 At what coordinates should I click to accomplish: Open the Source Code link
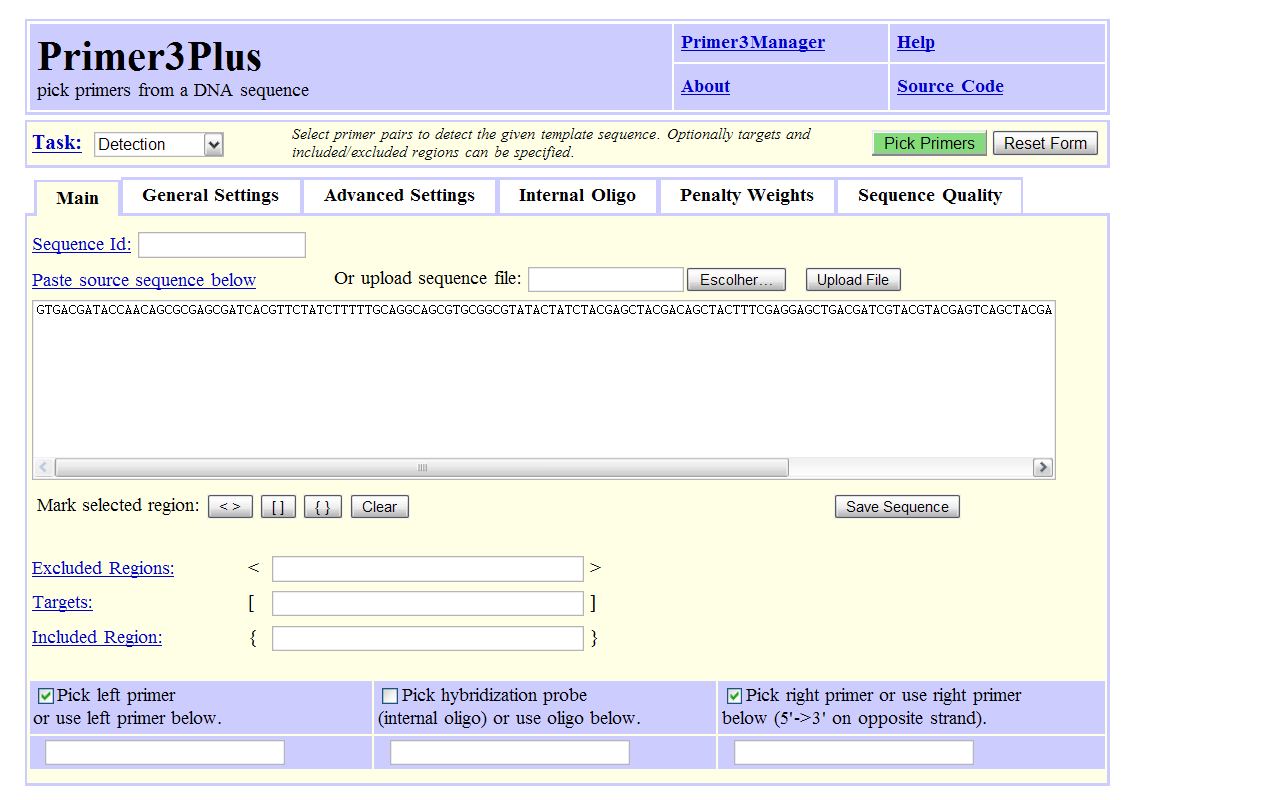(950, 86)
